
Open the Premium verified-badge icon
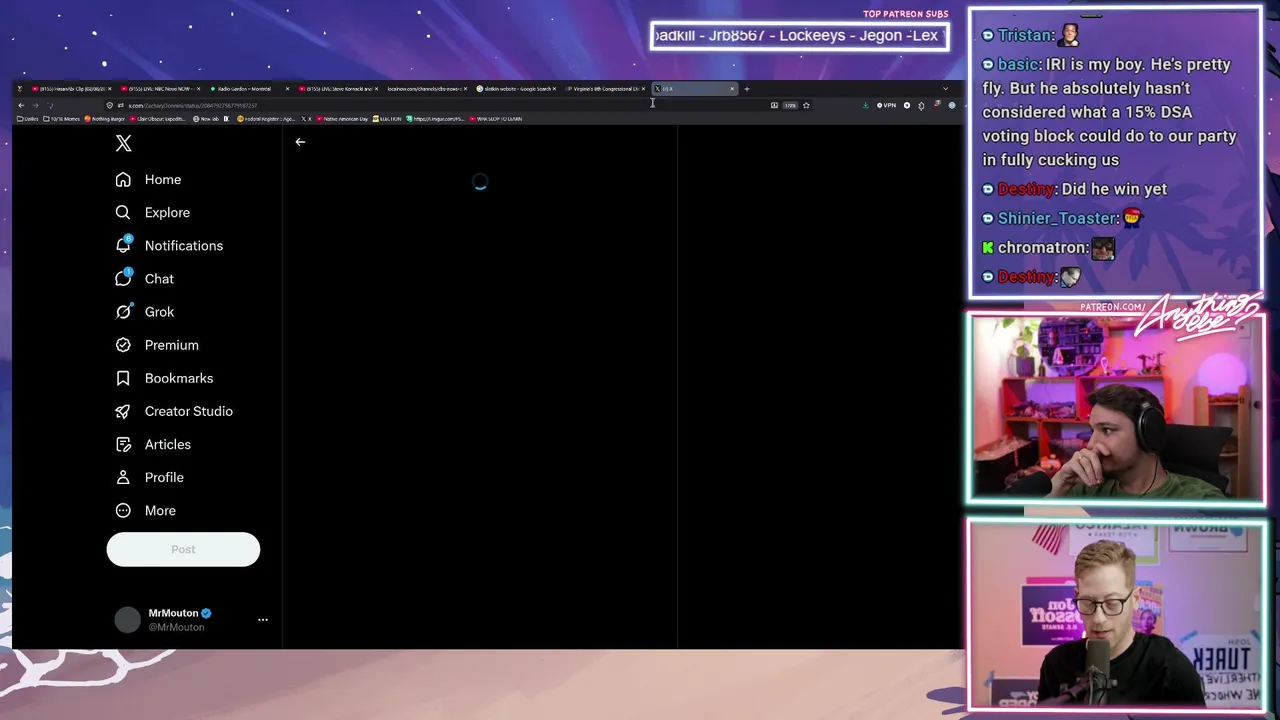[x=123, y=345]
